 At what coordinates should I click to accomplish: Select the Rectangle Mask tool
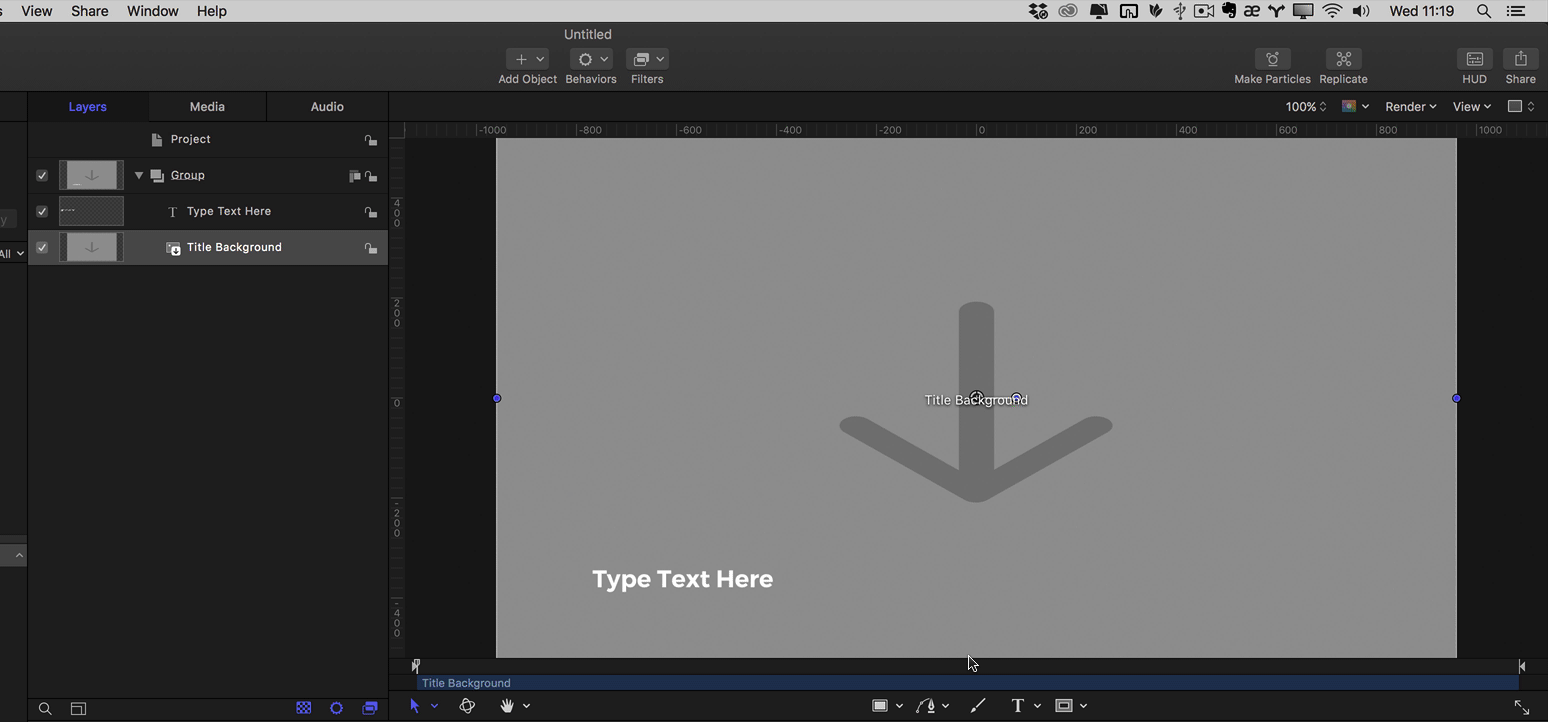pyautogui.click(x=1064, y=706)
